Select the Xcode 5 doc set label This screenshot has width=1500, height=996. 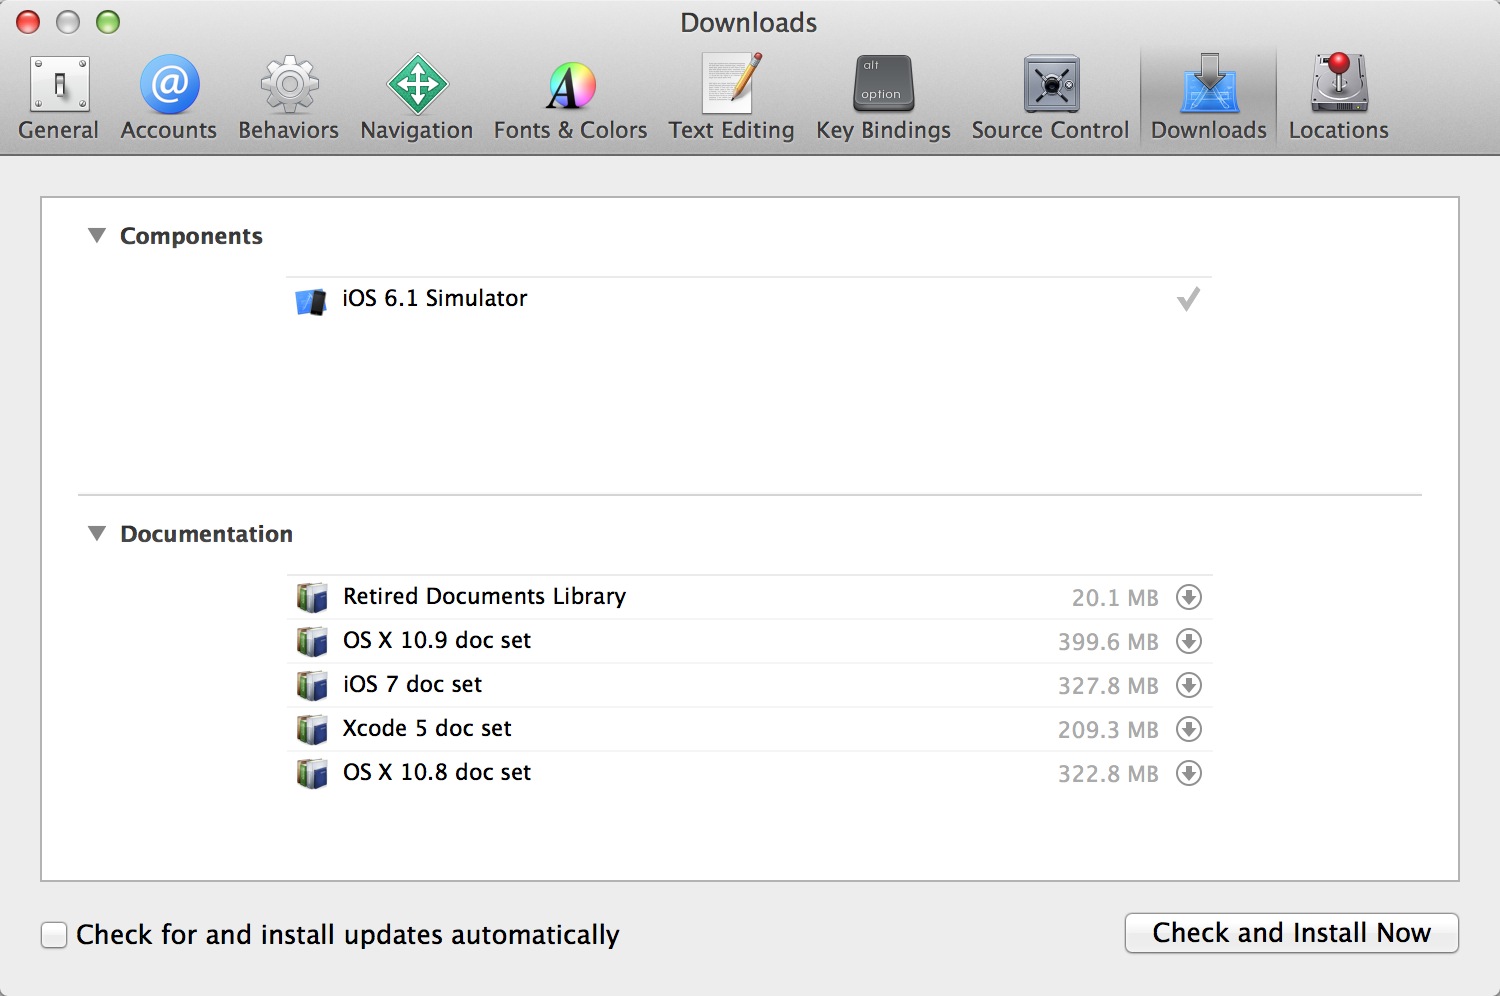(427, 728)
